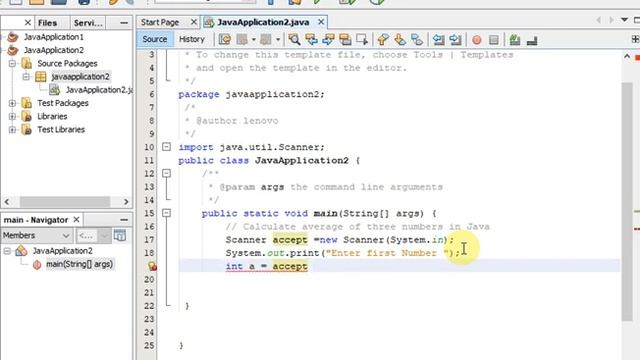Collapse the main method fold at line 15

[166, 213]
